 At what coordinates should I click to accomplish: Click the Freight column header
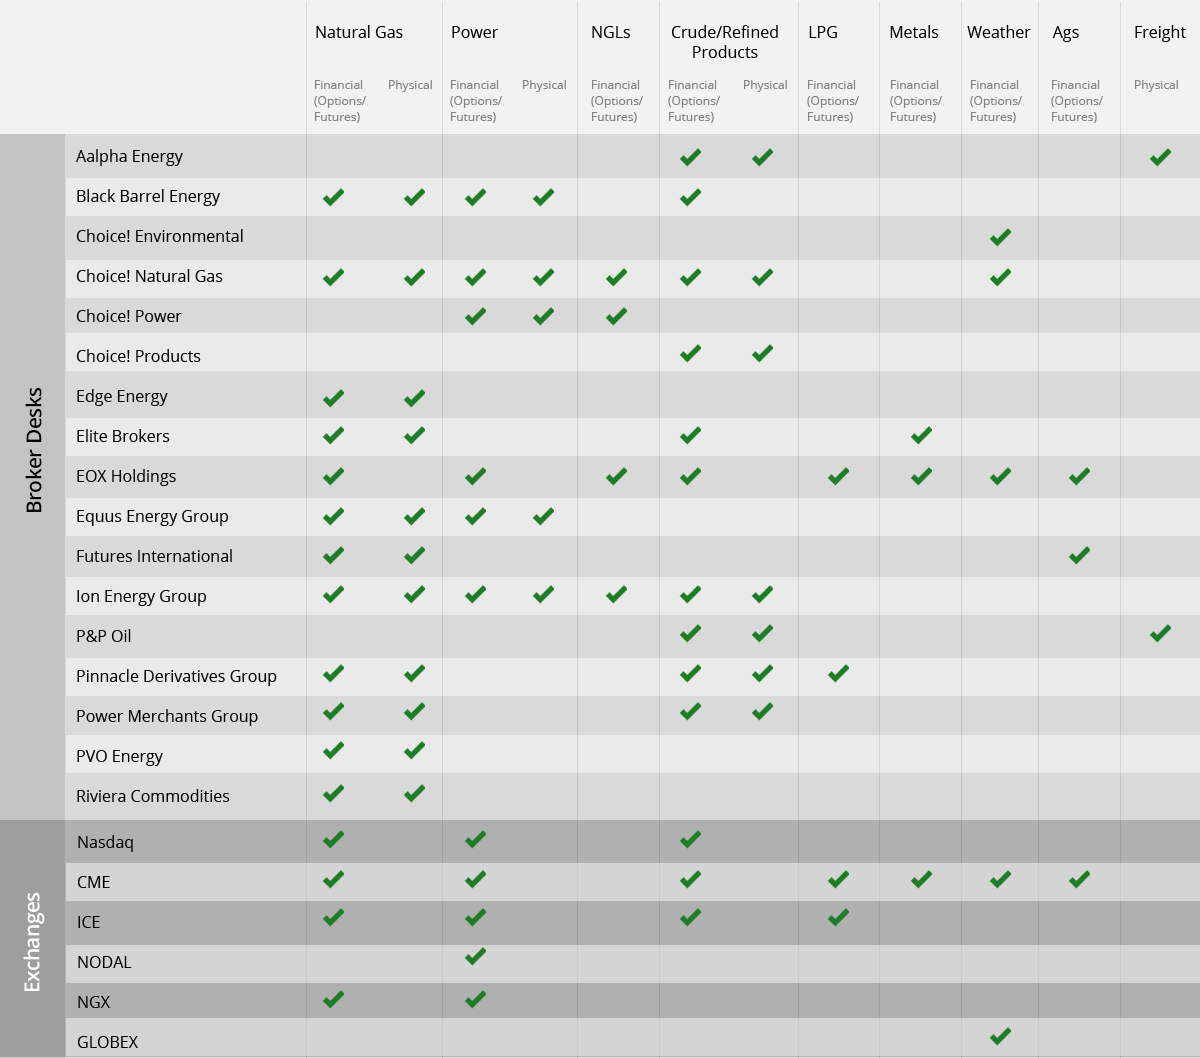click(x=1160, y=32)
